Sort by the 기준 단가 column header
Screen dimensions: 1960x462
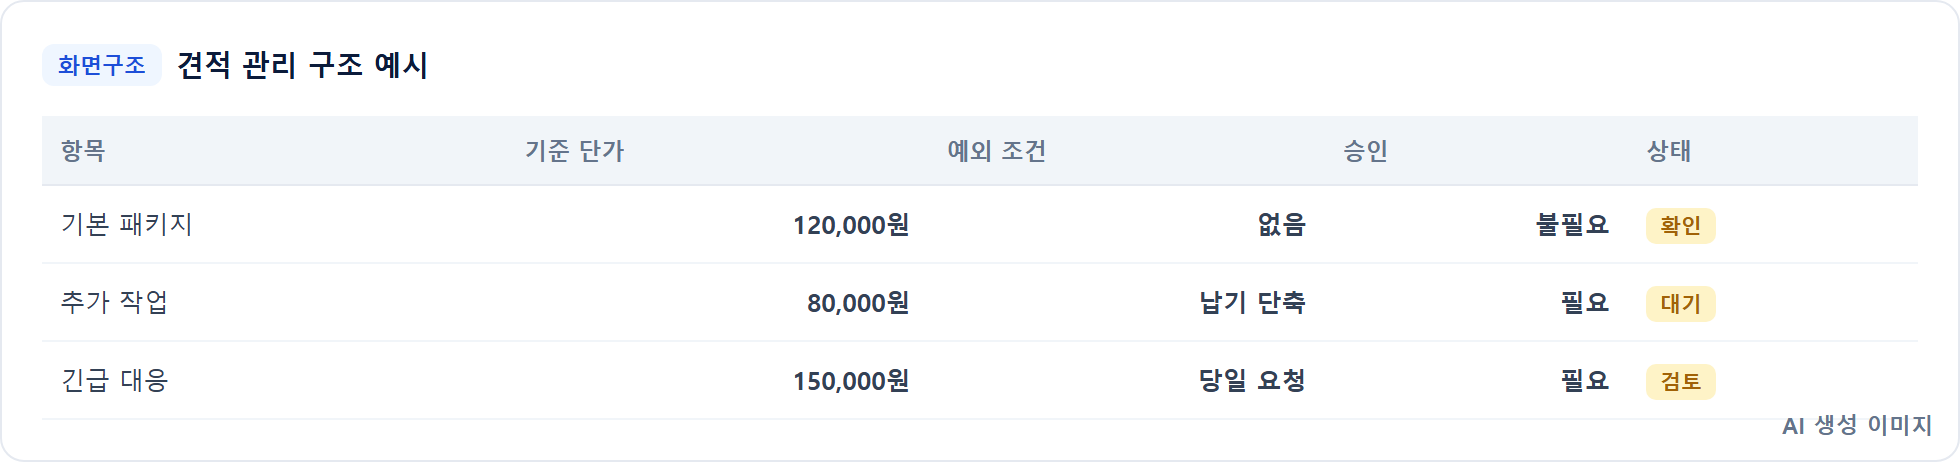coord(574,151)
